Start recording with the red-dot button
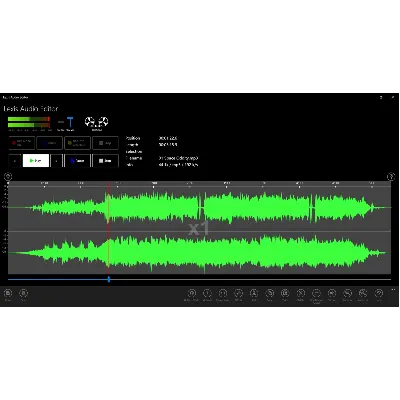 [x=21, y=143]
